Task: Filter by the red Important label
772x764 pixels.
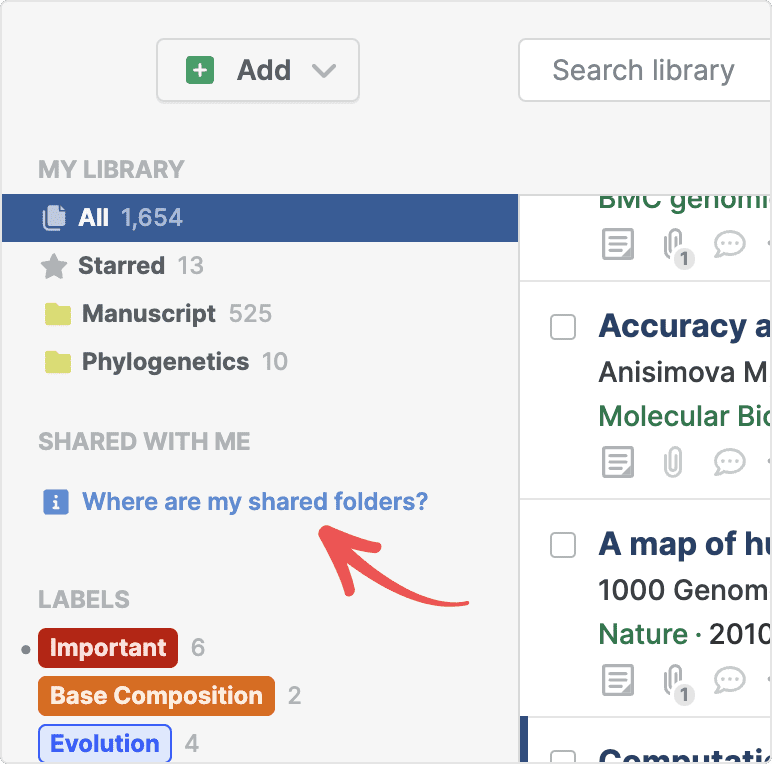Action: pos(108,648)
